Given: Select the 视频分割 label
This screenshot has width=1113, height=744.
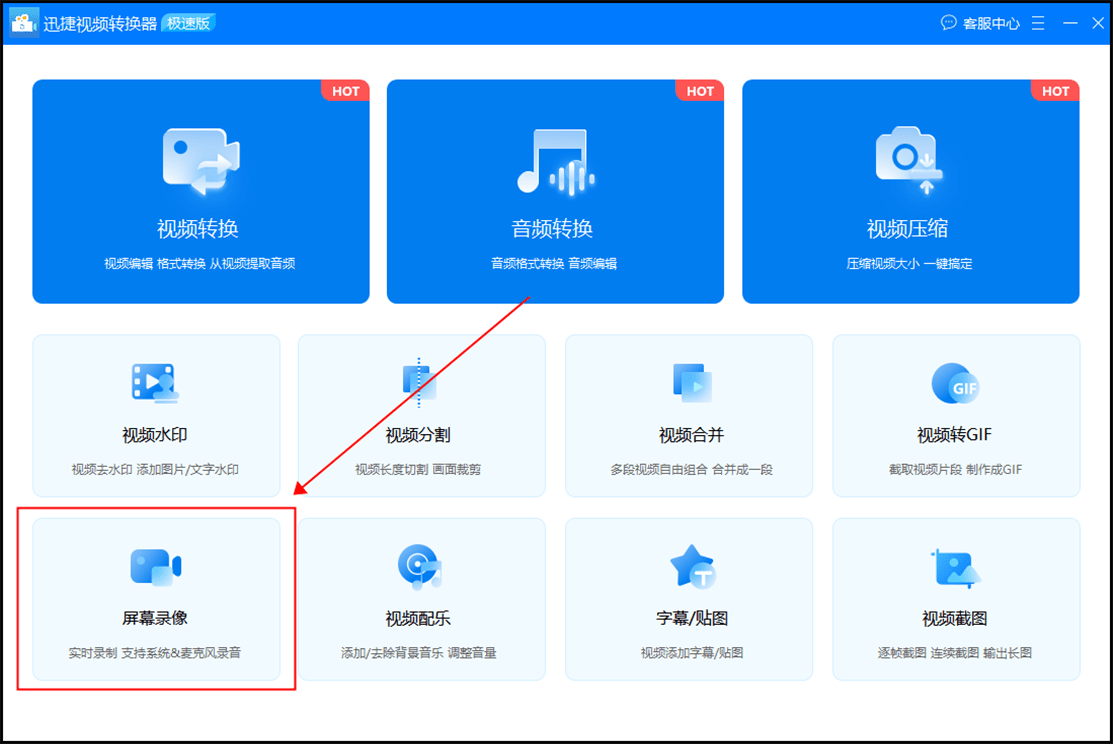Looking at the screenshot, I should coord(418,434).
